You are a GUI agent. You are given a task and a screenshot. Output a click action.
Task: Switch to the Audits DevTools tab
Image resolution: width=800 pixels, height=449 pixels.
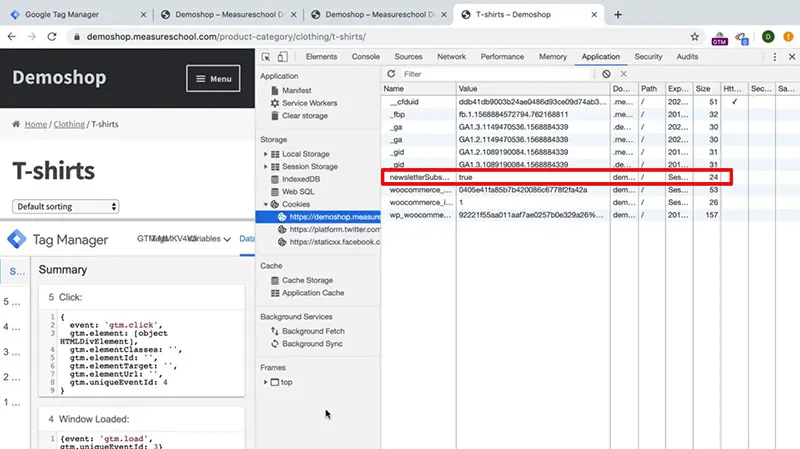(687, 57)
